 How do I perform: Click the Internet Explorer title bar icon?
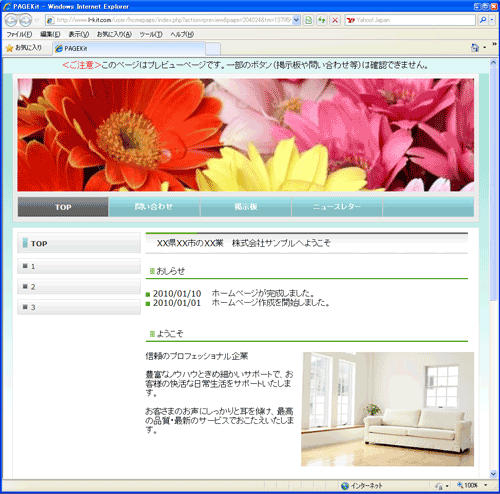click(7, 6)
